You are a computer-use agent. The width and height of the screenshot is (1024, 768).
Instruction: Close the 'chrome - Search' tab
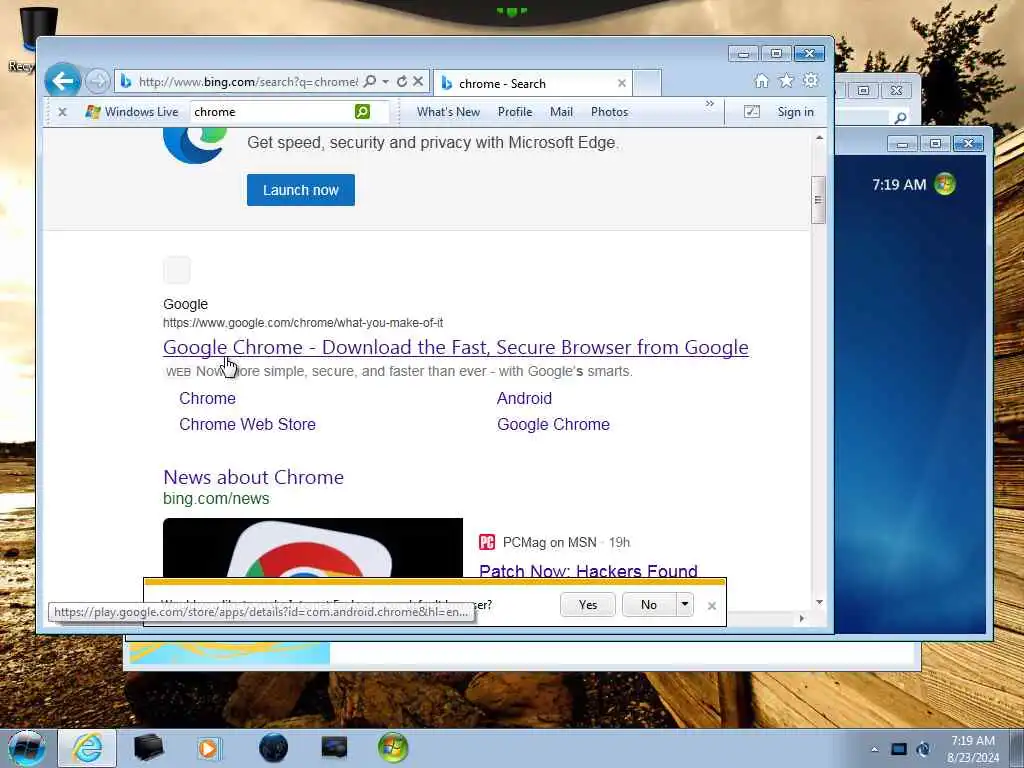(x=622, y=83)
